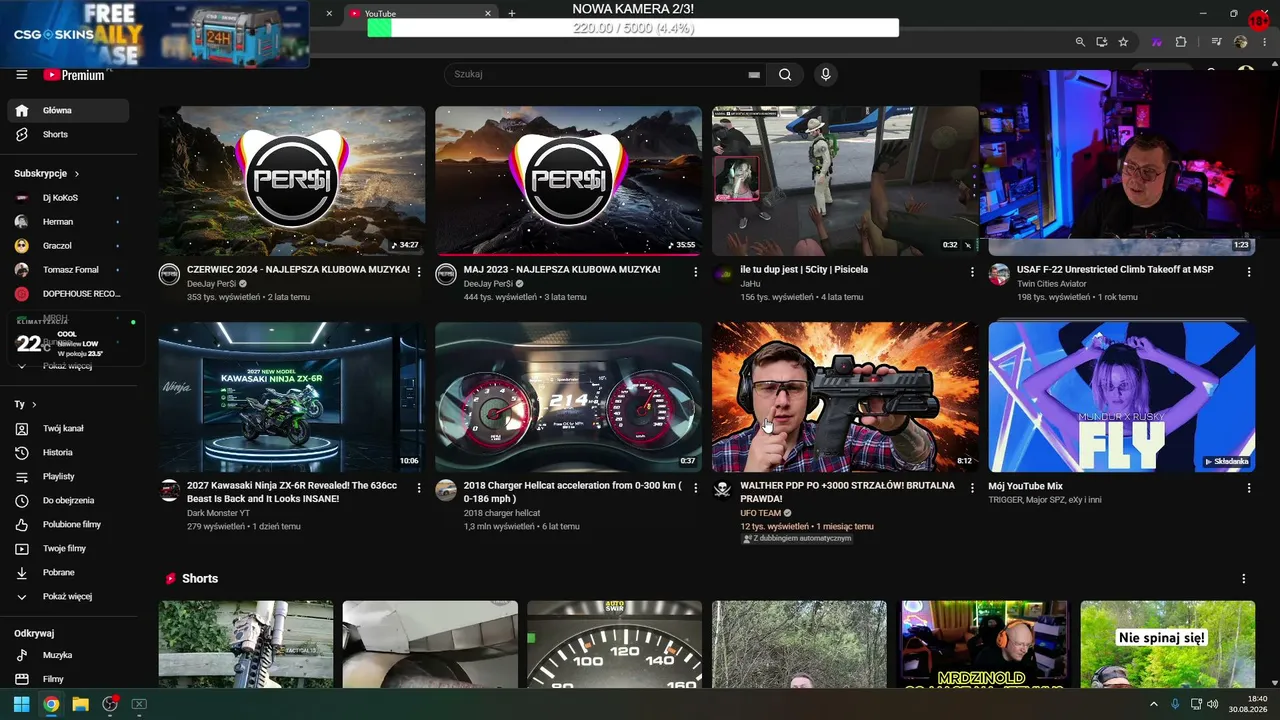Open the Shorts section options menu
This screenshot has height=720, width=1280.
1244,579
